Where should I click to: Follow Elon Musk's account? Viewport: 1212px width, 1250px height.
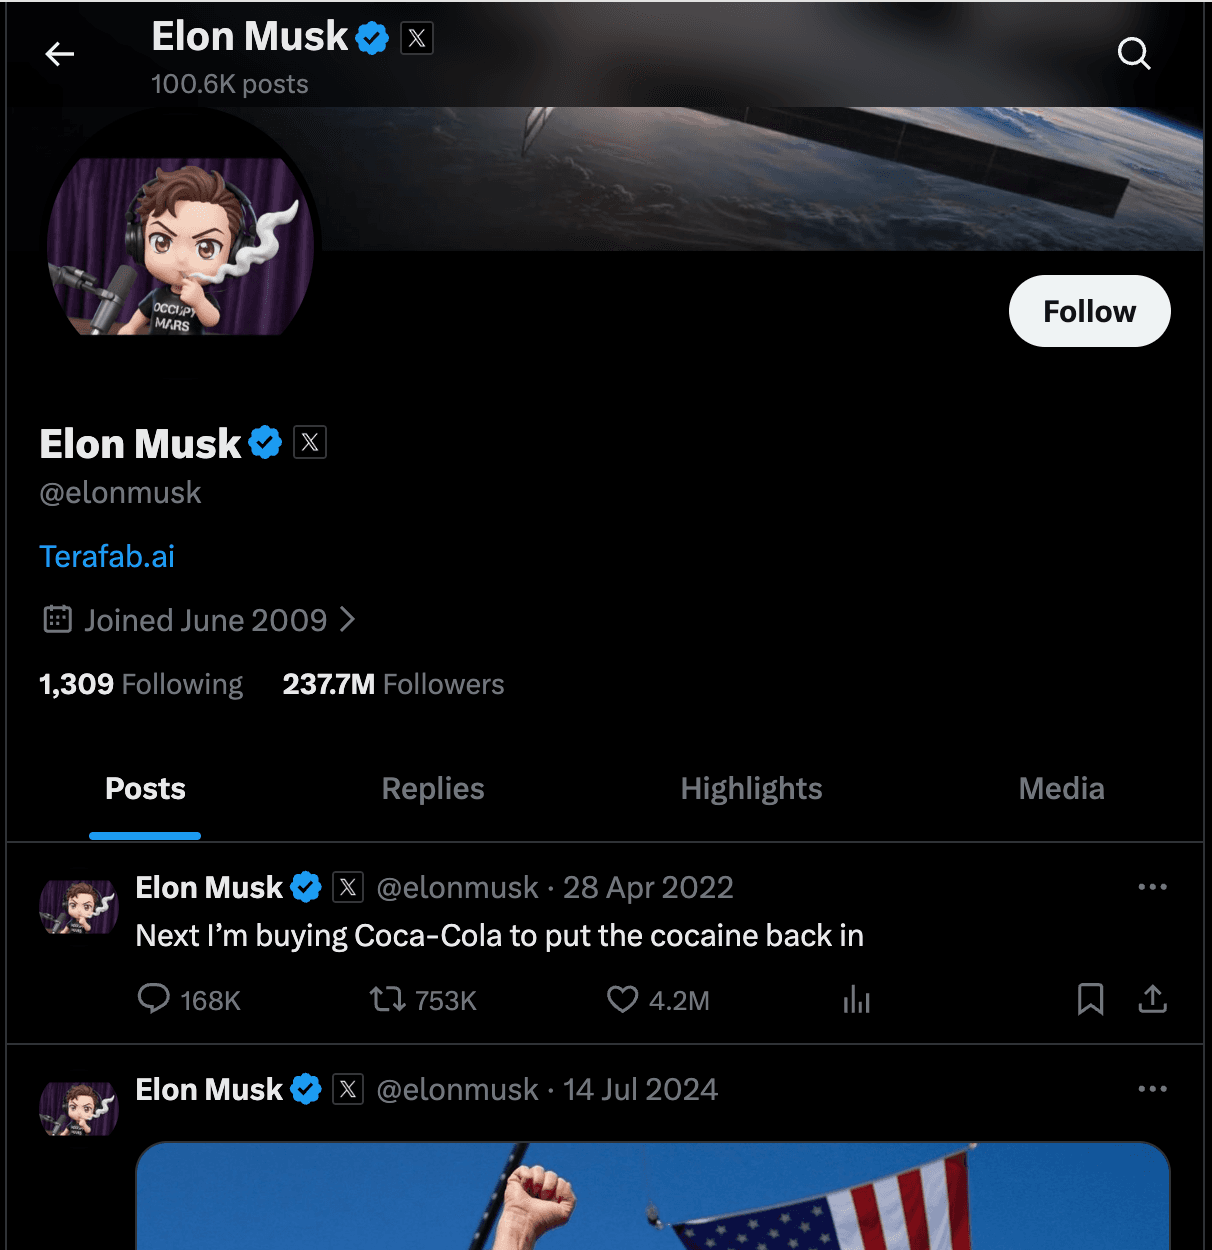click(1089, 311)
